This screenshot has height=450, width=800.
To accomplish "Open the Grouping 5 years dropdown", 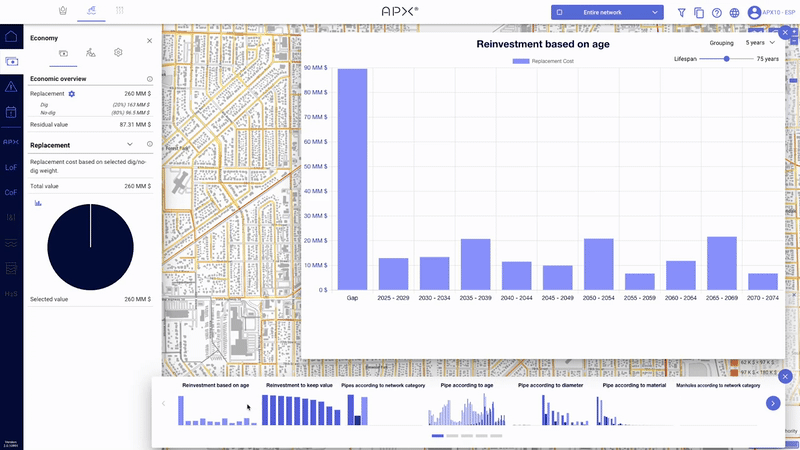I will 760,44.
